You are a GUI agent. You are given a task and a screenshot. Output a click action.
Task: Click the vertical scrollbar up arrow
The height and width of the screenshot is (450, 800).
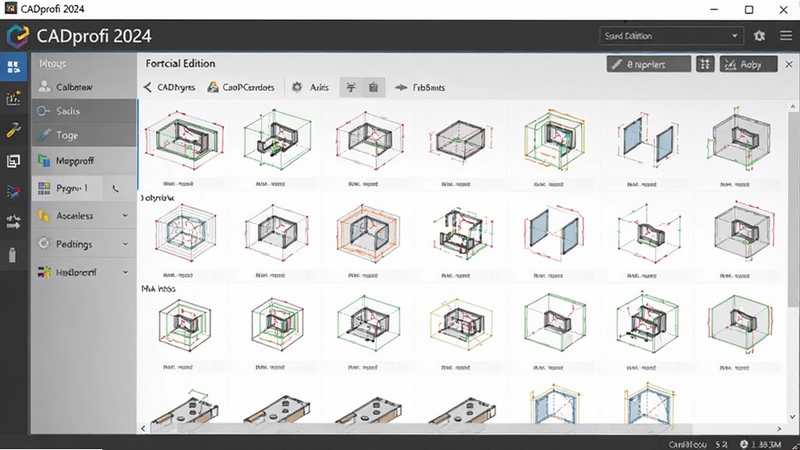click(792, 106)
